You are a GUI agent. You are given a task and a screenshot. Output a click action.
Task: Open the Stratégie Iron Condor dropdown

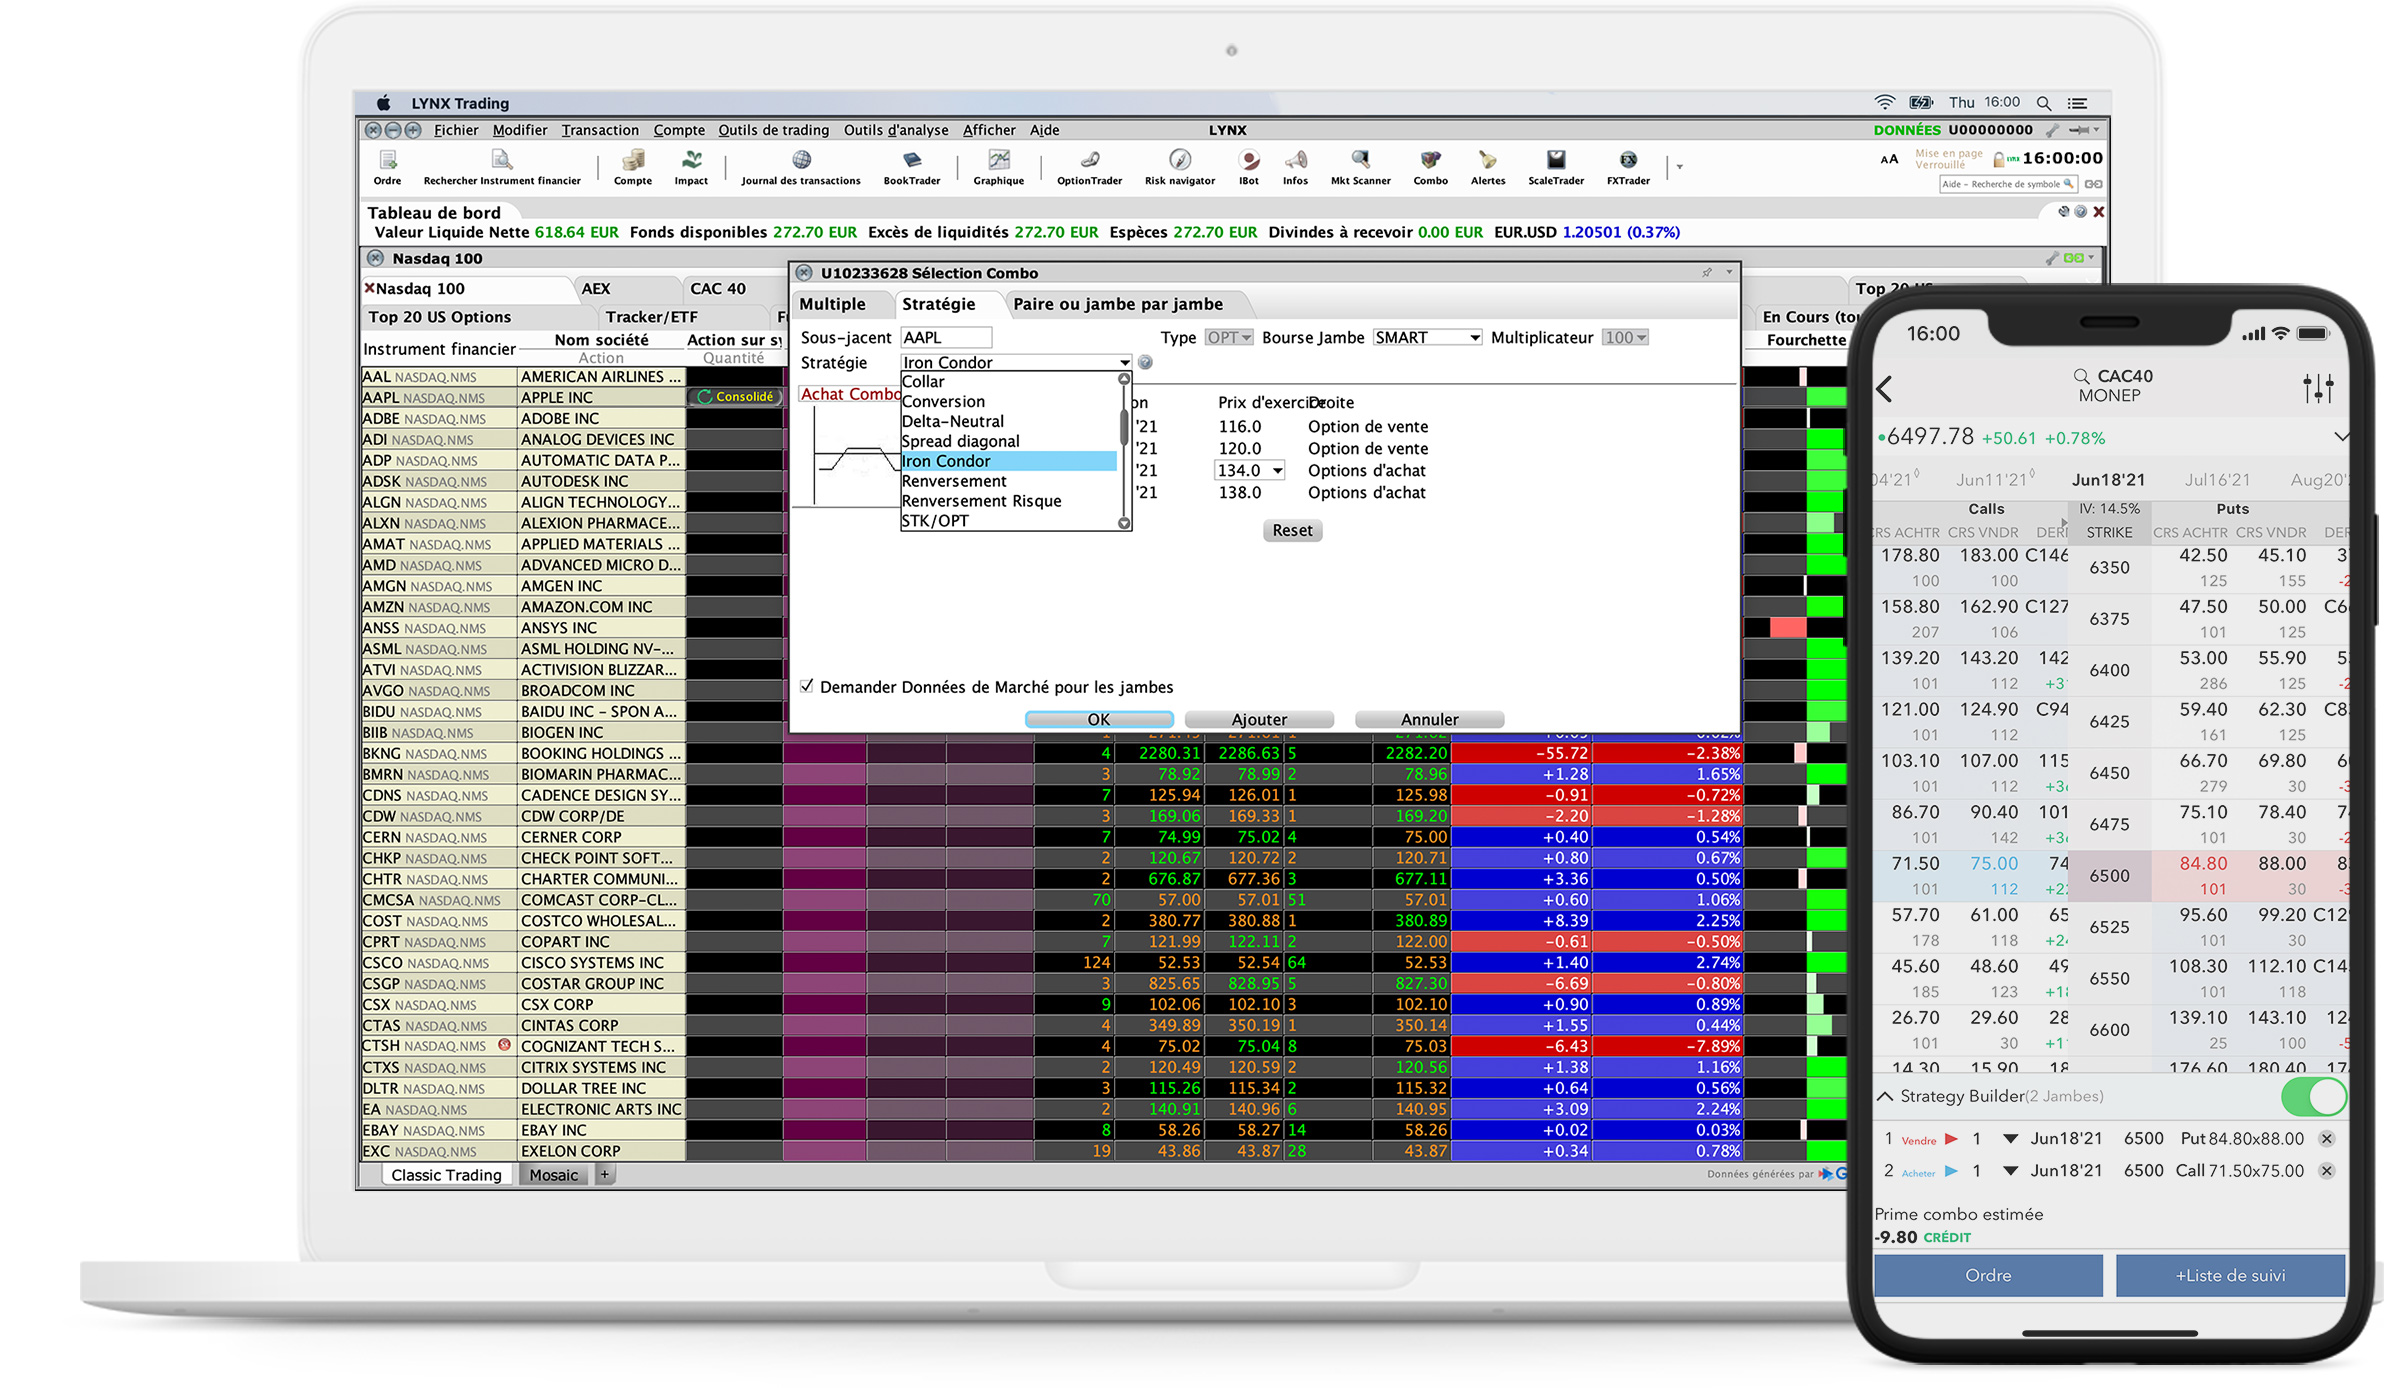click(x=1016, y=362)
